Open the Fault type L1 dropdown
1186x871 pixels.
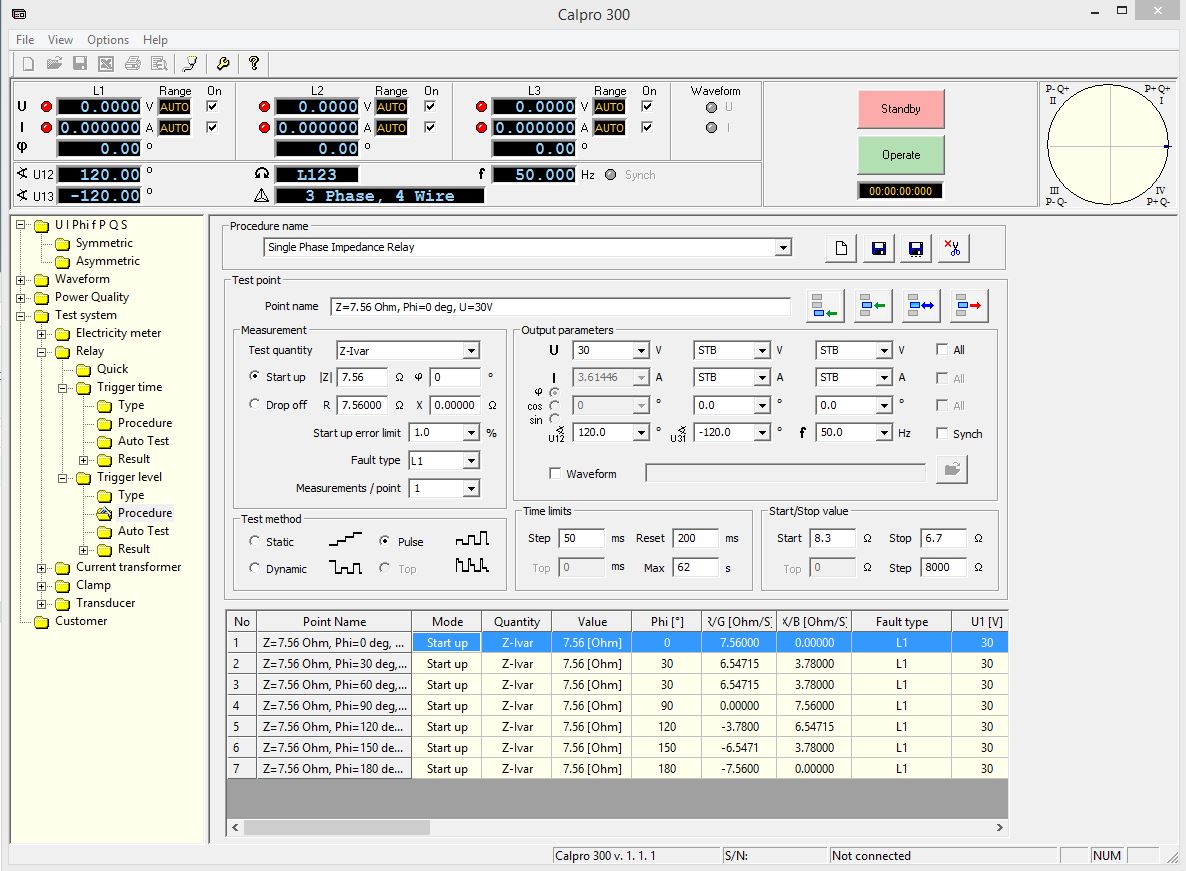[471, 460]
